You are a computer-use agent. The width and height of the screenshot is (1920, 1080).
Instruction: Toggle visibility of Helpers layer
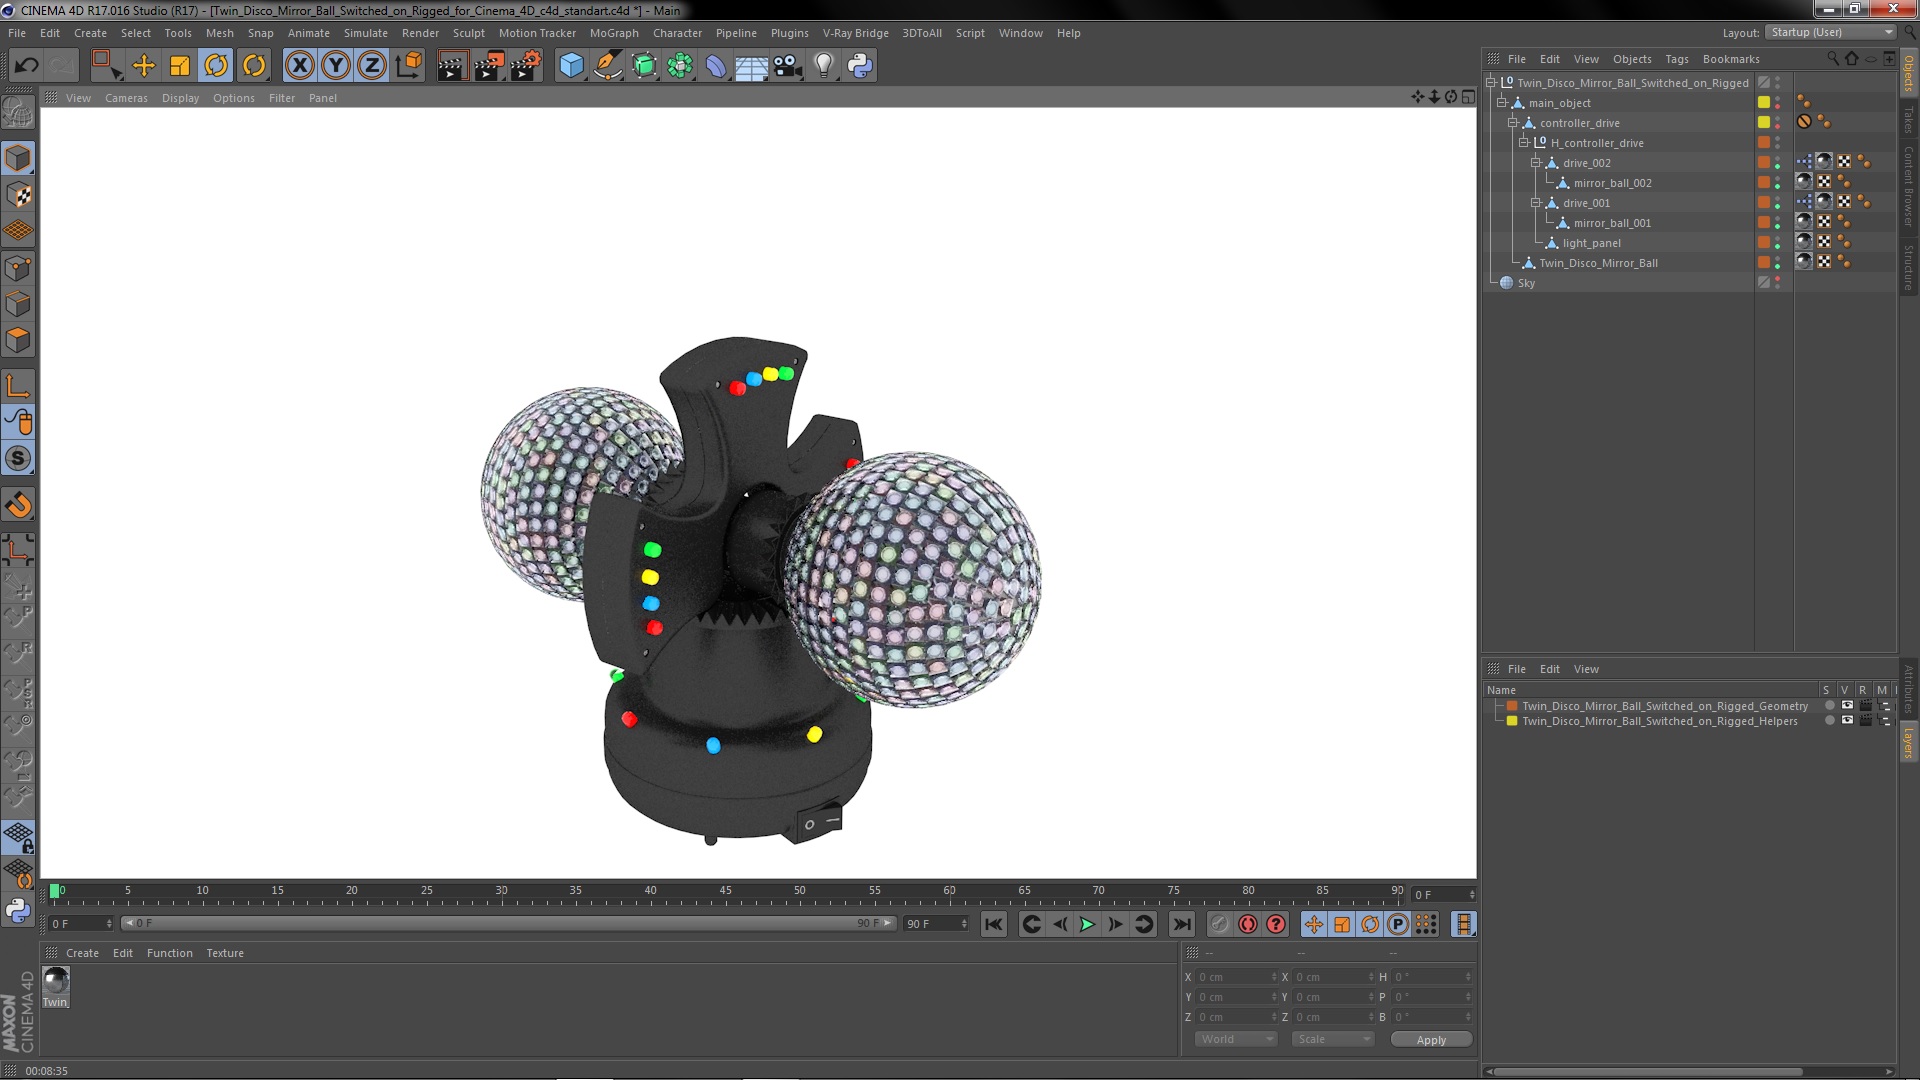click(1847, 721)
